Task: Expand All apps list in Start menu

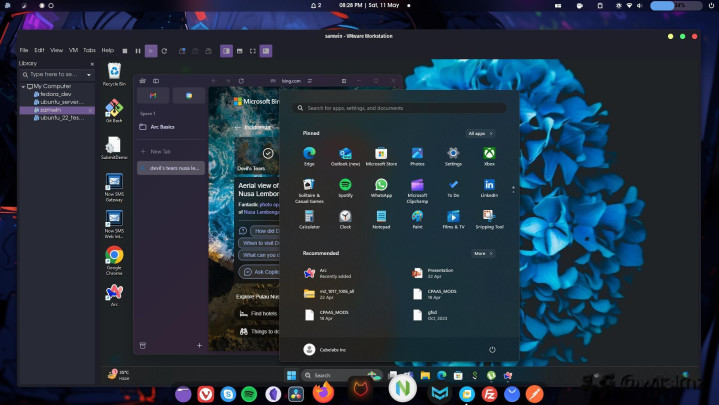Action: pos(480,133)
